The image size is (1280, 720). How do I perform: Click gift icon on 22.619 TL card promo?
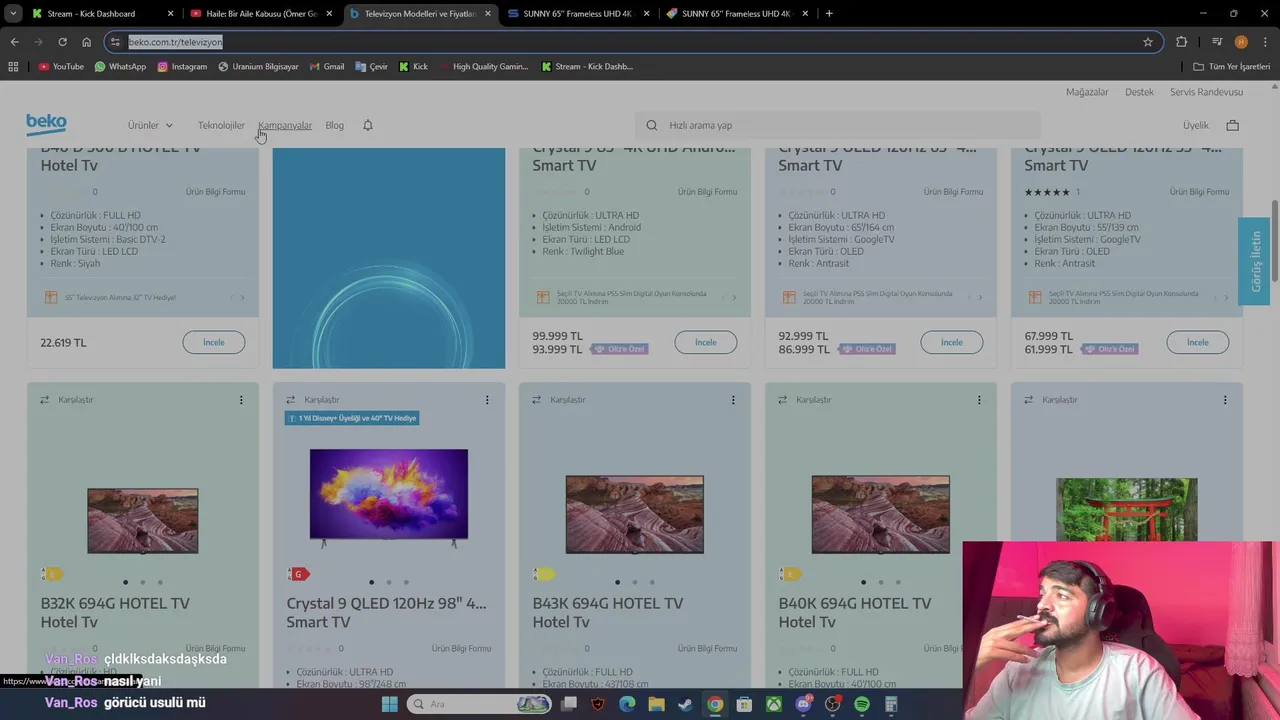[51, 297]
